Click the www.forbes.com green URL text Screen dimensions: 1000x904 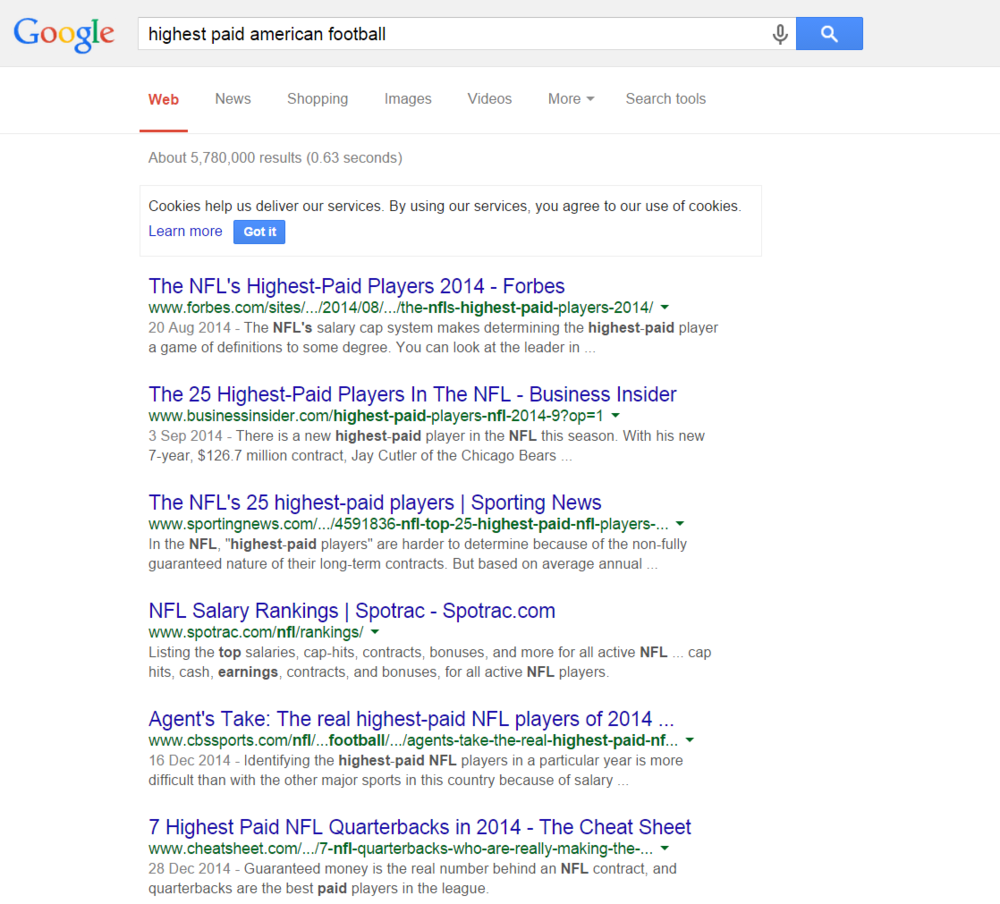401,308
